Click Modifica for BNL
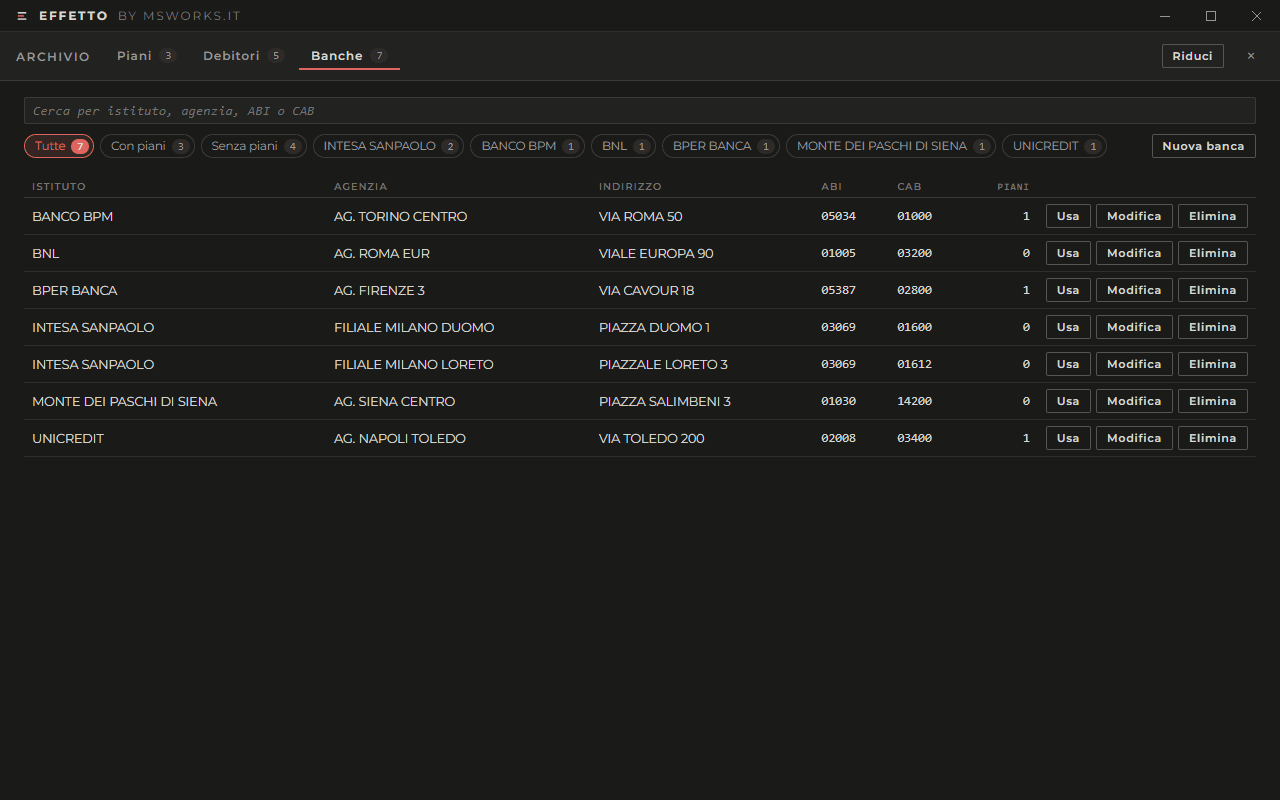 [x=1134, y=253]
